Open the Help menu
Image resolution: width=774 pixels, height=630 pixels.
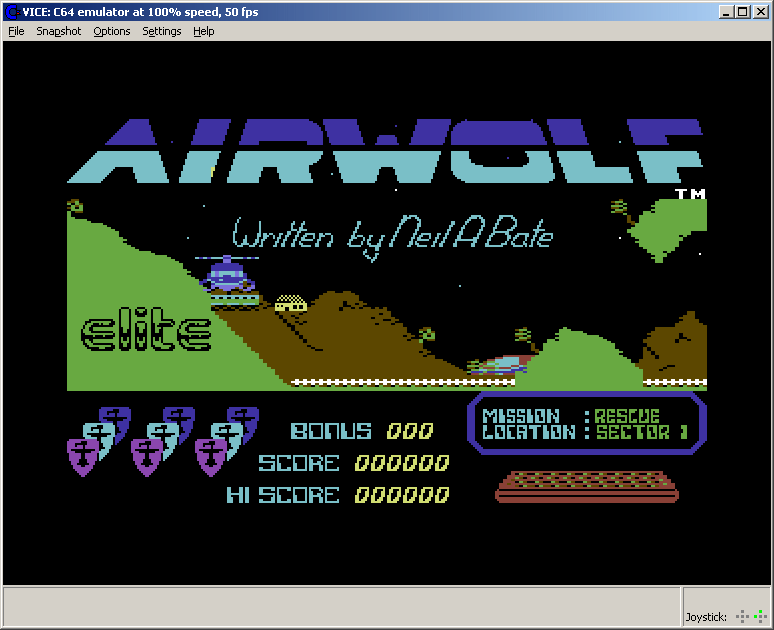tap(204, 31)
